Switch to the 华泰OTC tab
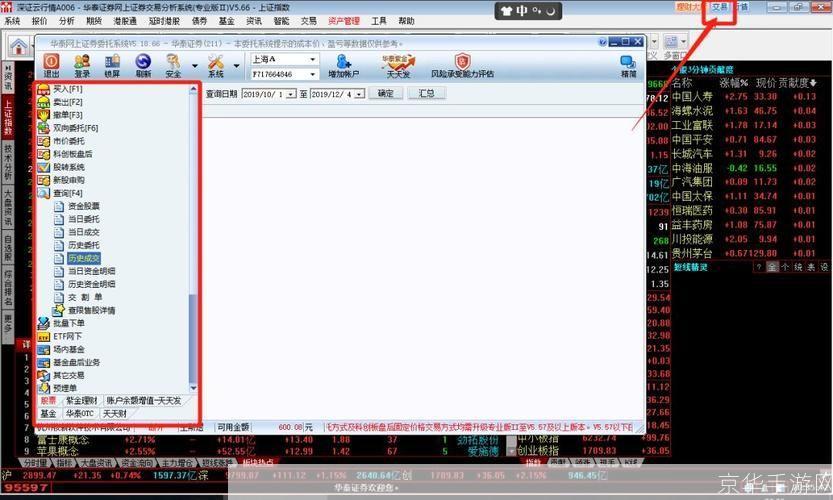 click(80, 413)
